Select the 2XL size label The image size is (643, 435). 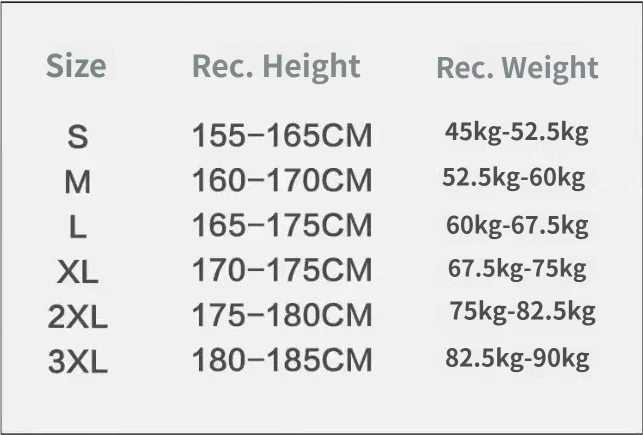tap(78, 317)
